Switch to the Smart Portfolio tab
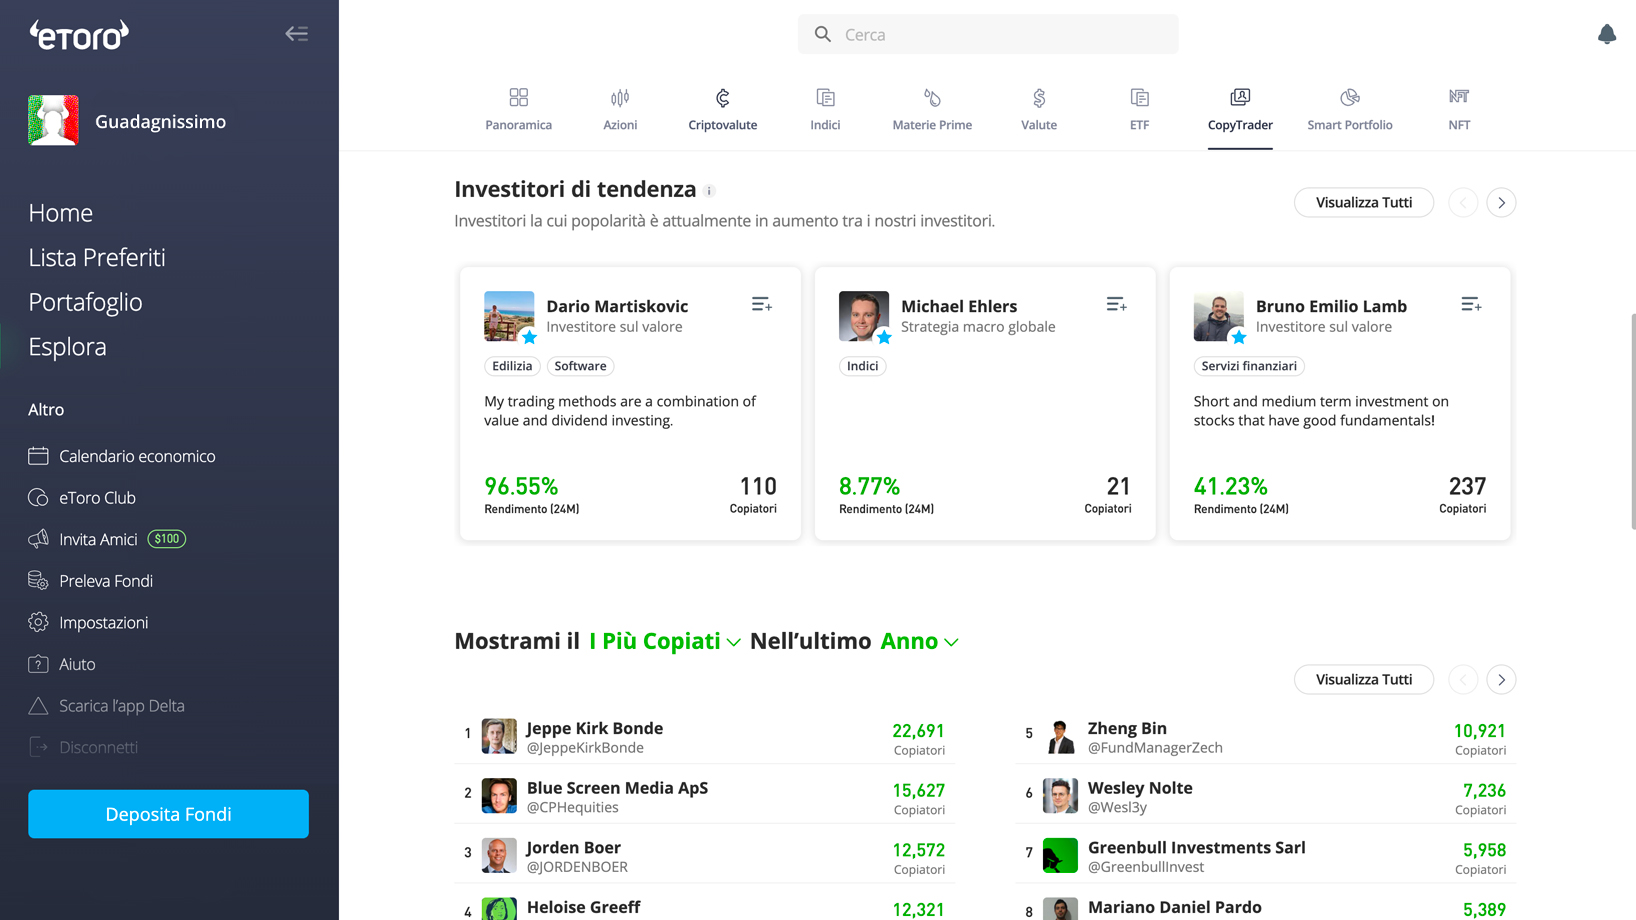 (x=1349, y=109)
